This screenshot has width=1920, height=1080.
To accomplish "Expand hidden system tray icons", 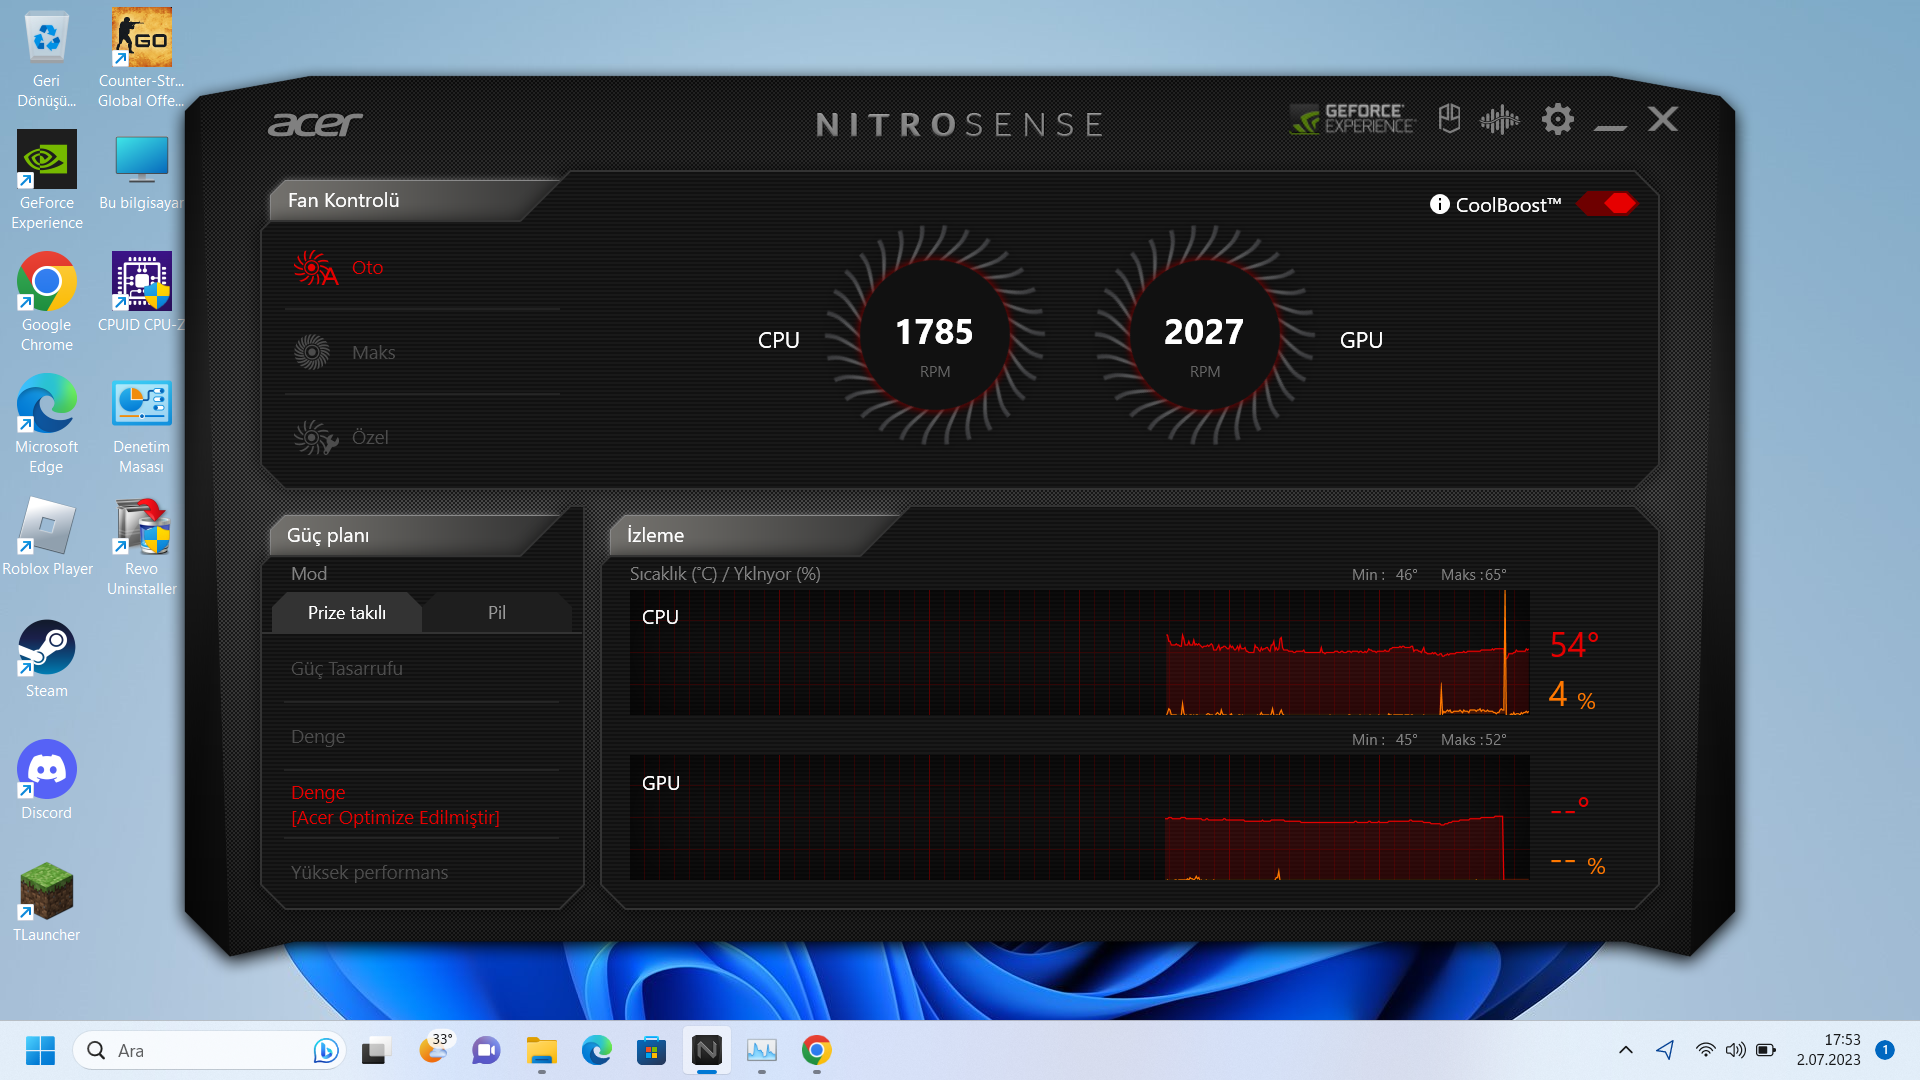I will pos(1626,1050).
